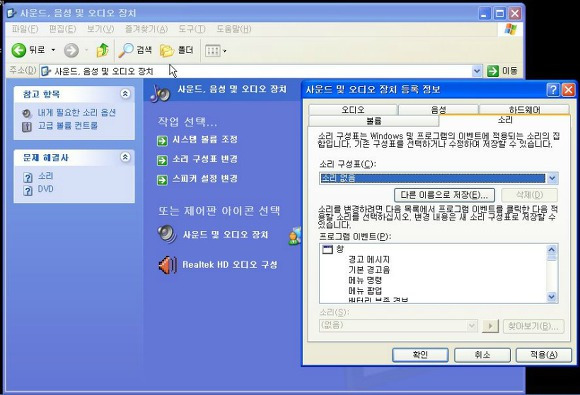Collapse the 문제 해결사 panel

click(x=125, y=157)
